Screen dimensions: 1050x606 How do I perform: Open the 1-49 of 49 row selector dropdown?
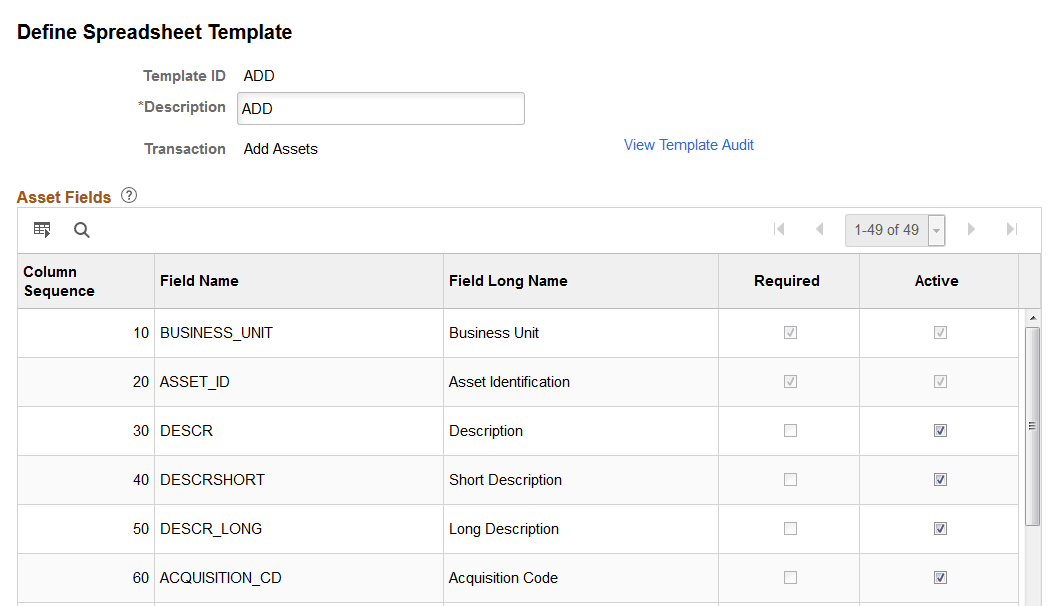tap(936, 230)
